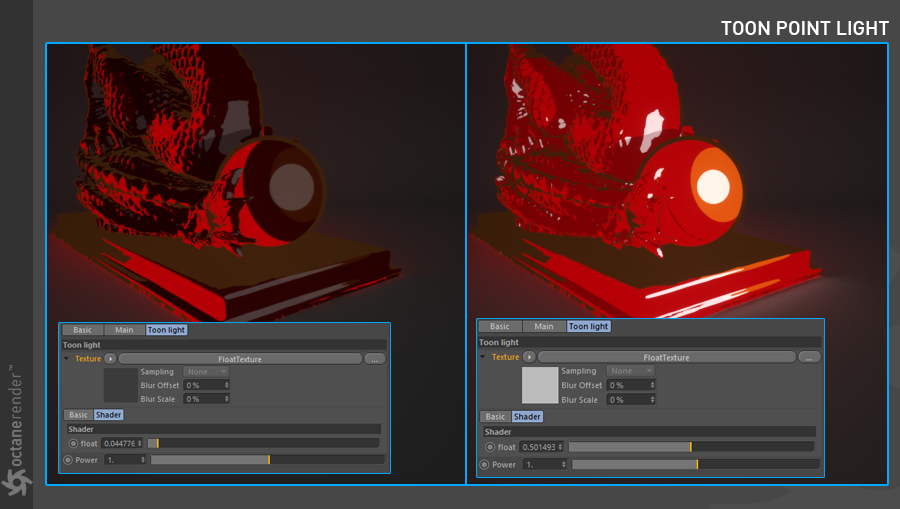Click the FloatTexture button in right panel

tap(666, 358)
